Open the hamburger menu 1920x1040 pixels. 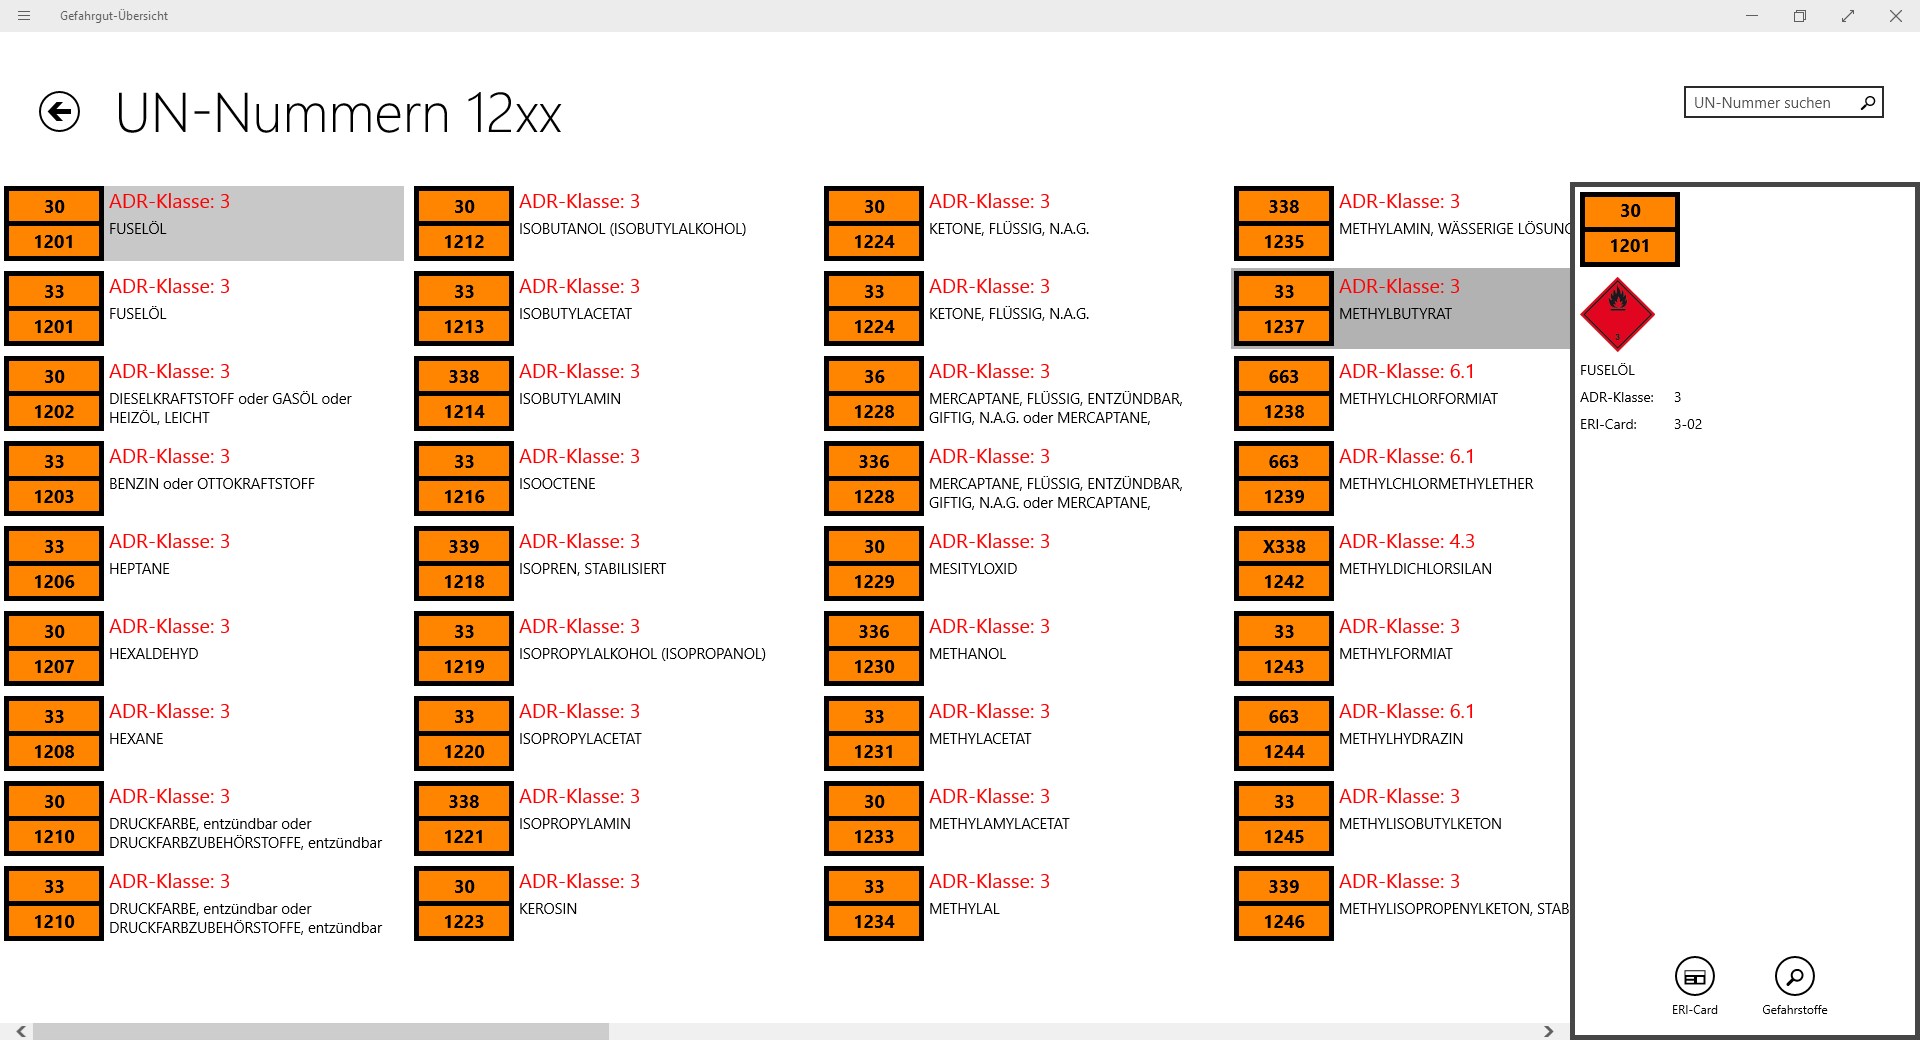24,16
